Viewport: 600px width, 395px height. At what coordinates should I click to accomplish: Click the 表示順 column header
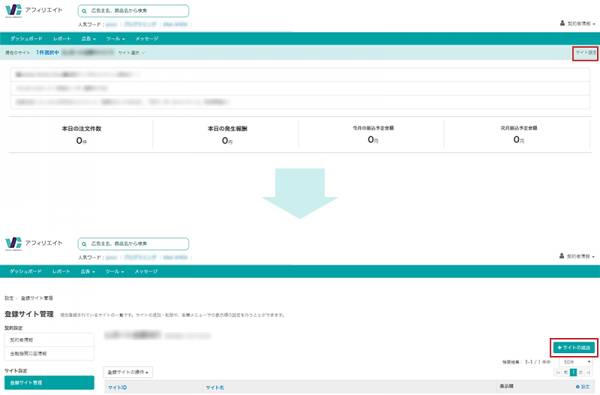pos(506,386)
